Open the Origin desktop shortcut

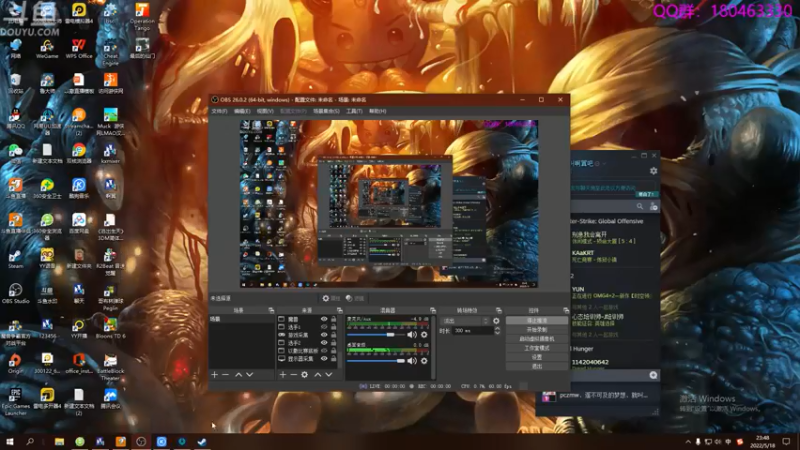[15, 363]
